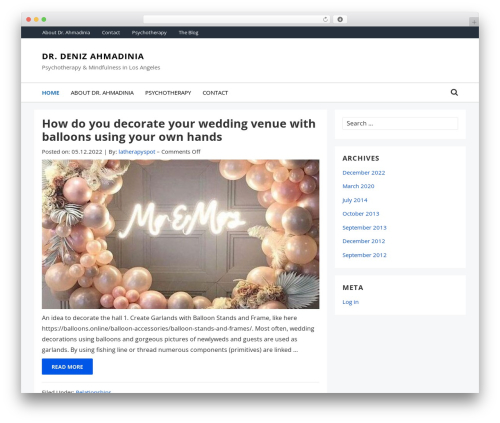Select the HOME menu item

tap(50, 93)
